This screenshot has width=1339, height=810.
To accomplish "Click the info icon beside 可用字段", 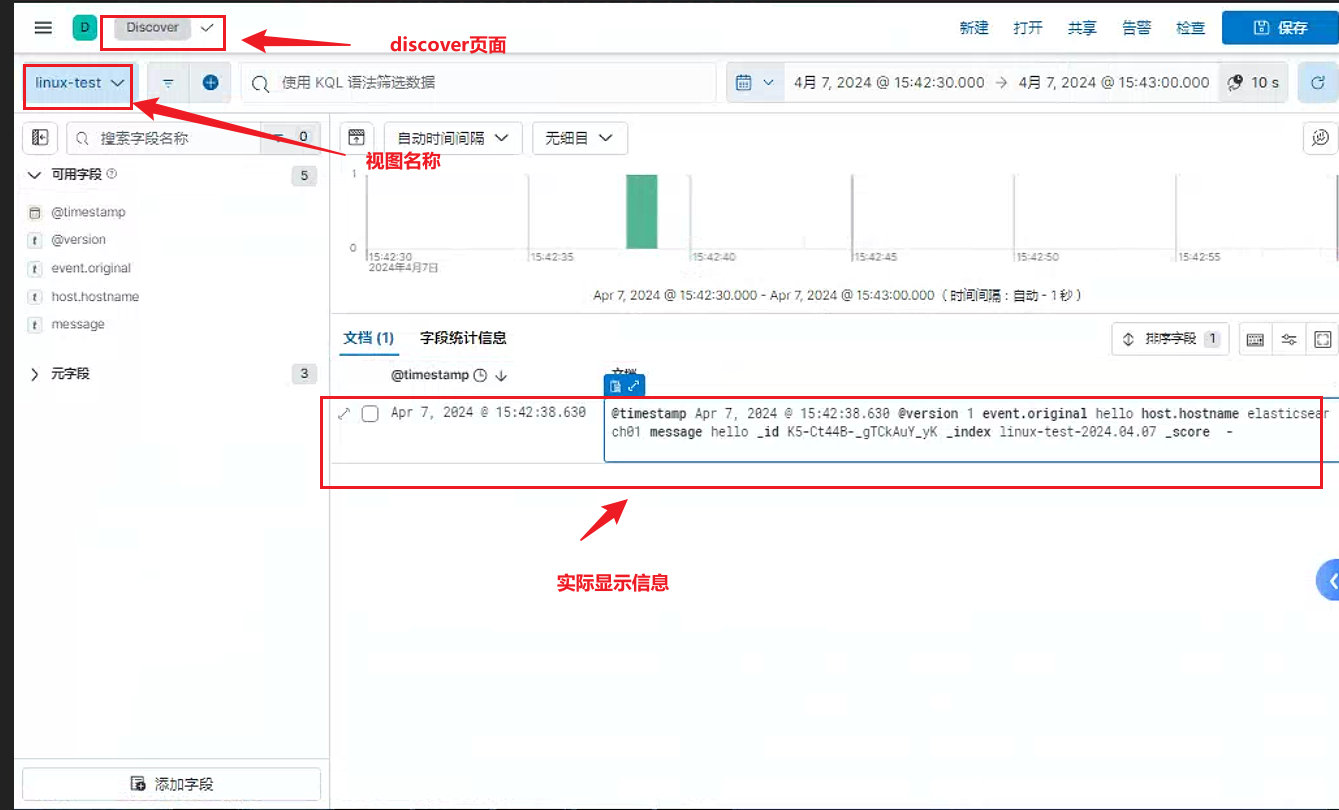I will [112, 174].
